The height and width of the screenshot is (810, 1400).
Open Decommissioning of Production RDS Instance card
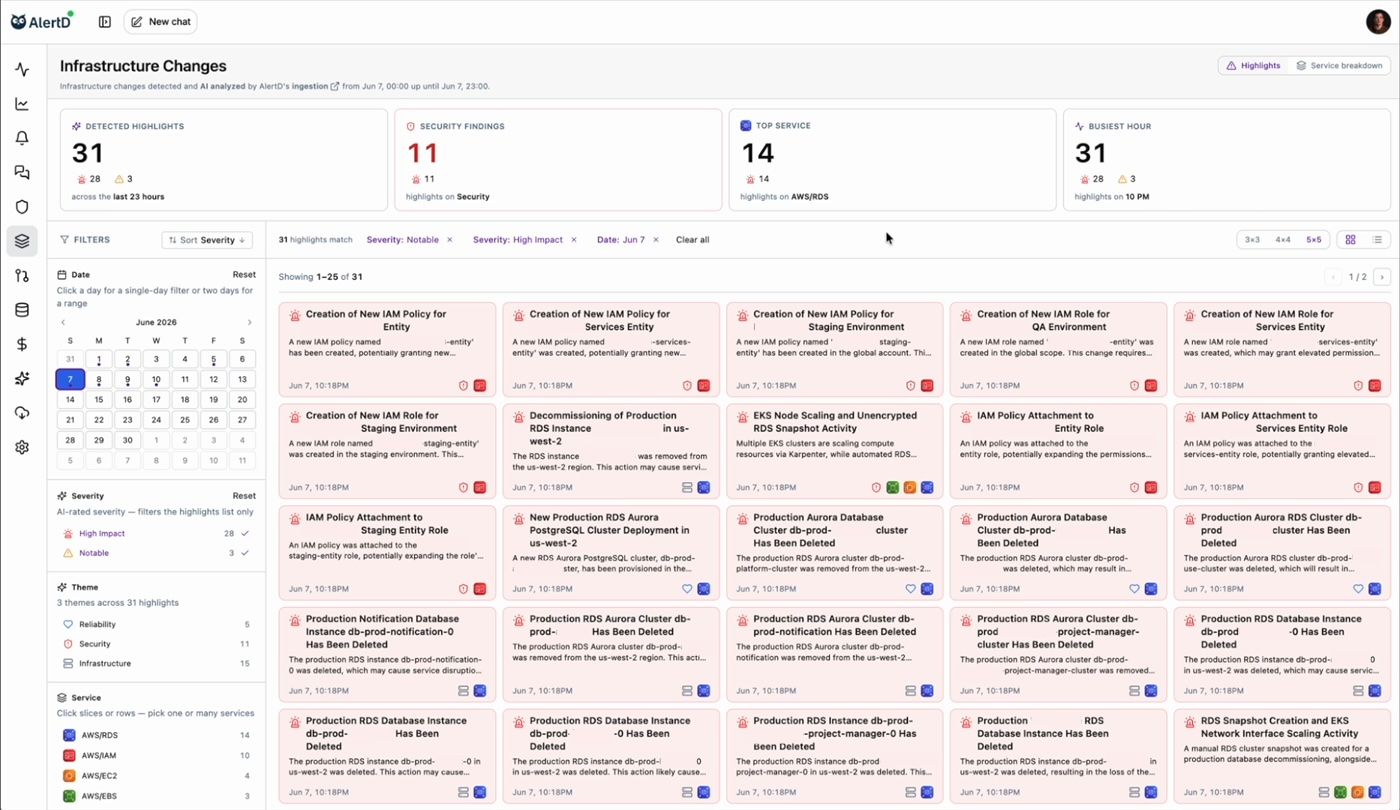pyautogui.click(x=611, y=451)
